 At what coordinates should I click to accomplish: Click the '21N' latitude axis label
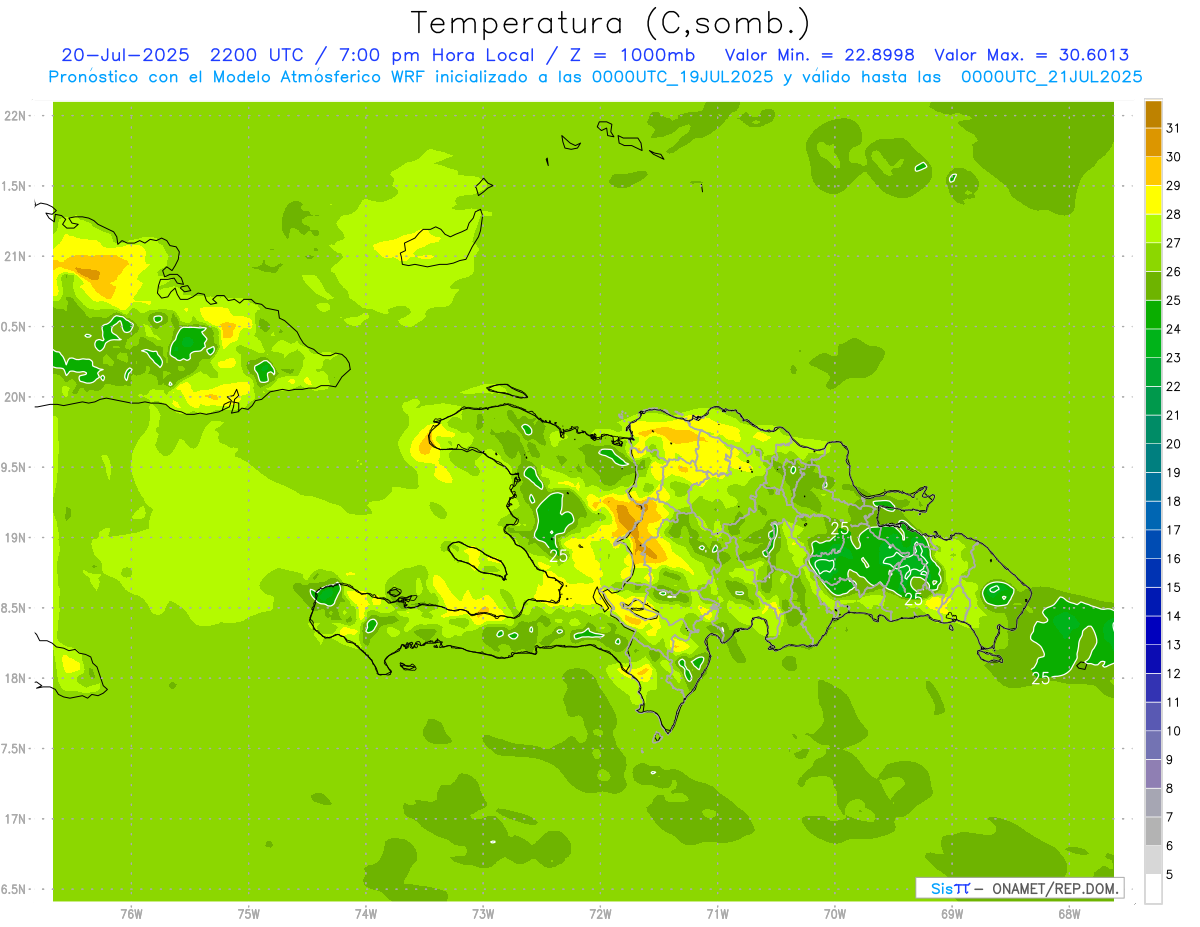pyautogui.click(x=14, y=257)
